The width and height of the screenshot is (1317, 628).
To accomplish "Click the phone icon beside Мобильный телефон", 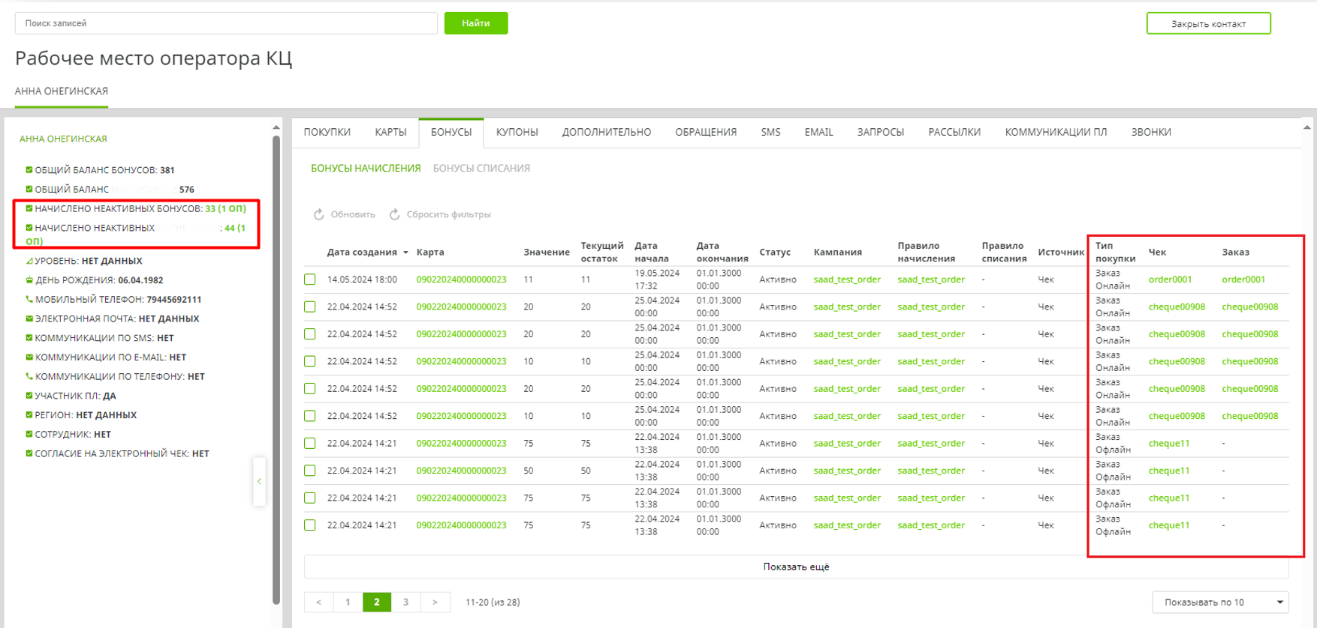I will pyautogui.click(x=29, y=299).
